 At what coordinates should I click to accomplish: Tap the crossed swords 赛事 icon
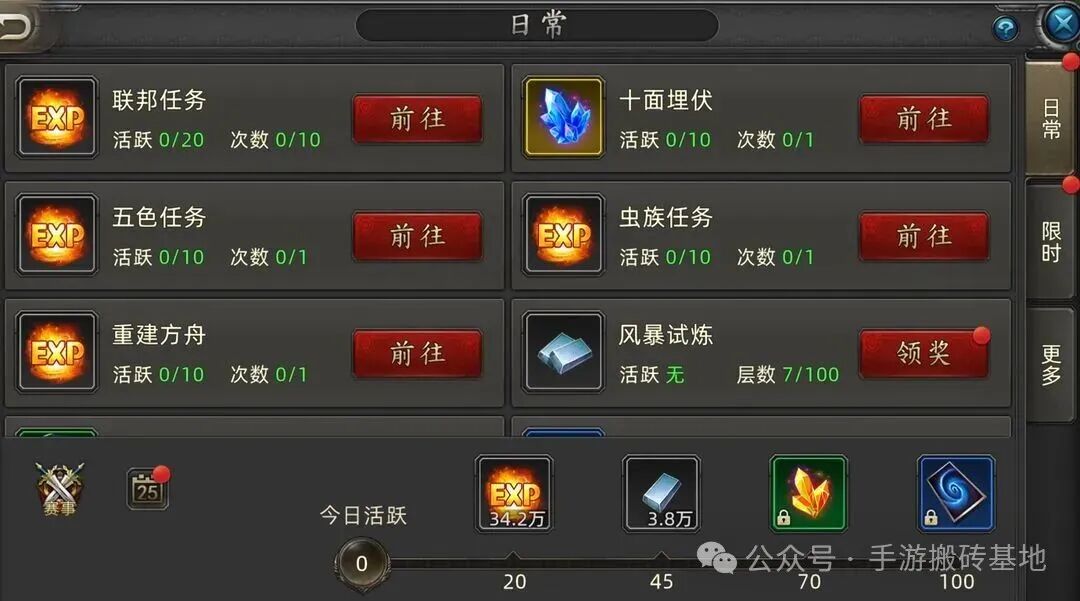click(x=59, y=489)
